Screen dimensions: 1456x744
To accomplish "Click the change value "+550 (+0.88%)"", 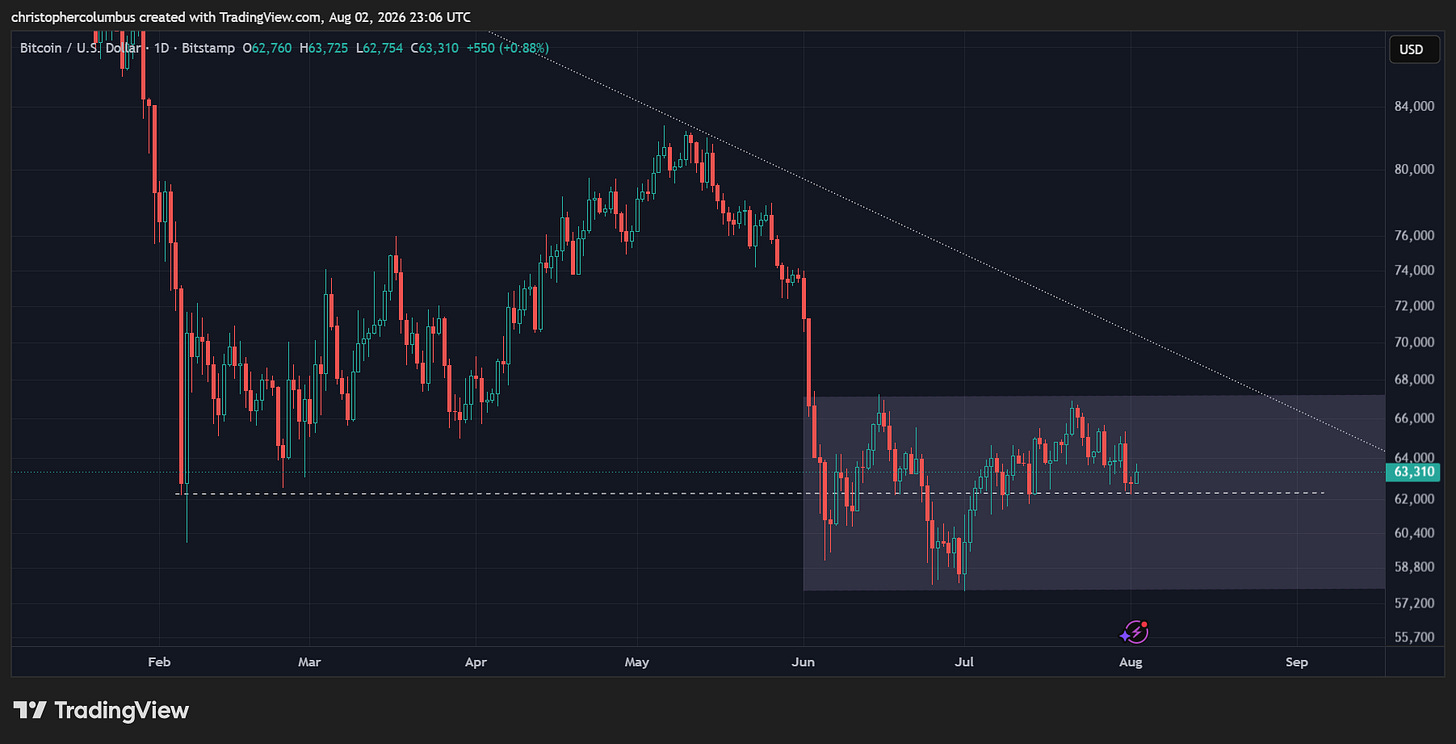I will pyautogui.click(x=506, y=48).
